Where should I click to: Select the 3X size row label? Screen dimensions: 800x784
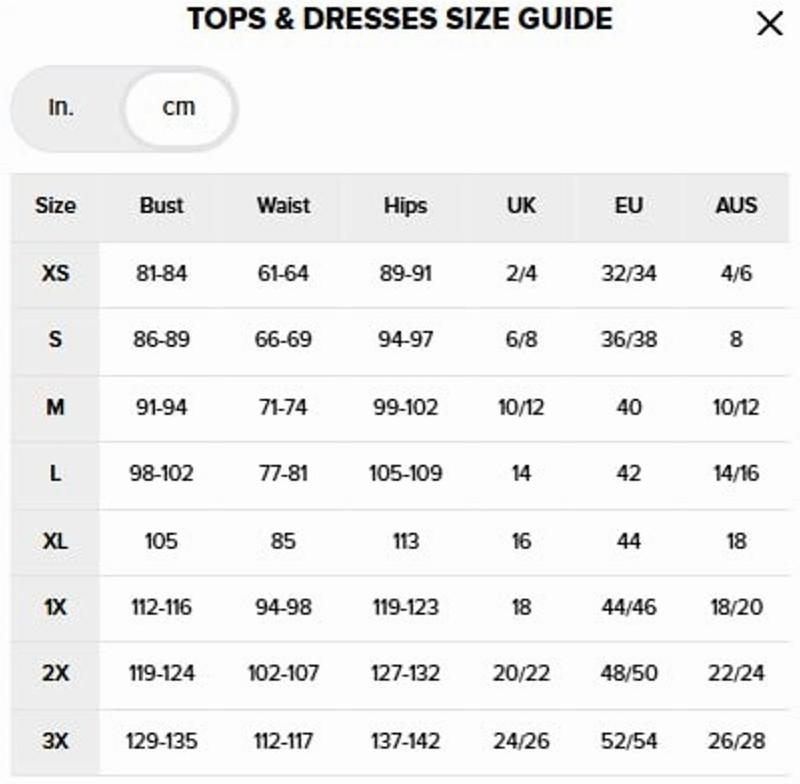pos(55,741)
